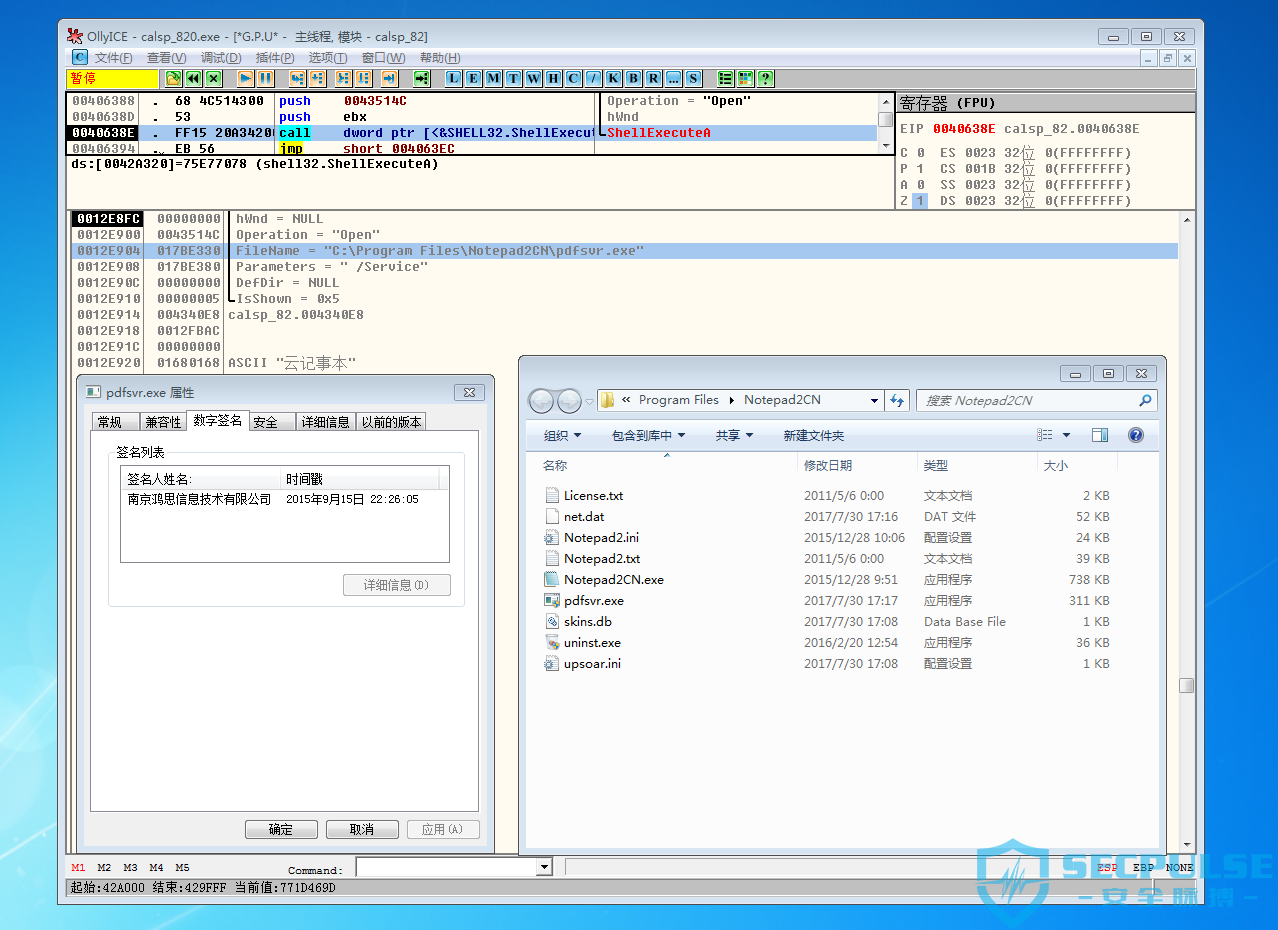Open Source window with S button
Image resolution: width=1278 pixels, height=930 pixels.
693,78
